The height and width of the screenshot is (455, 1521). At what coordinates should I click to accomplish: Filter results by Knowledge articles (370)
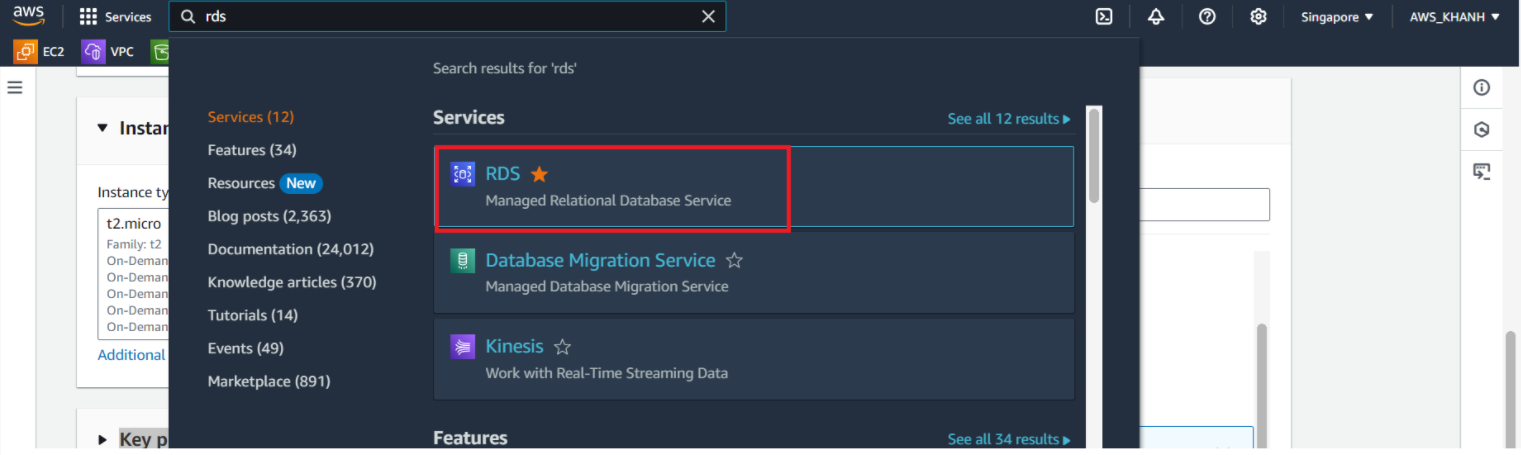pyautogui.click(x=292, y=282)
